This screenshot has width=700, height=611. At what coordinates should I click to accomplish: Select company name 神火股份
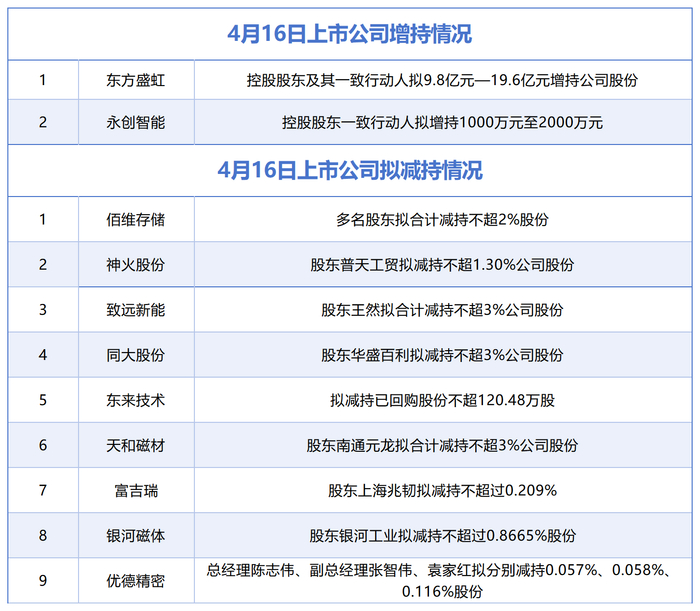pyautogui.click(x=136, y=265)
